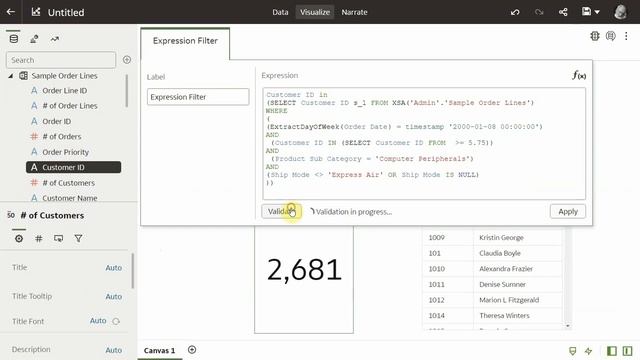Switch to the Narrate tab
The height and width of the screenshot is (360, 640).
(354, 12)
